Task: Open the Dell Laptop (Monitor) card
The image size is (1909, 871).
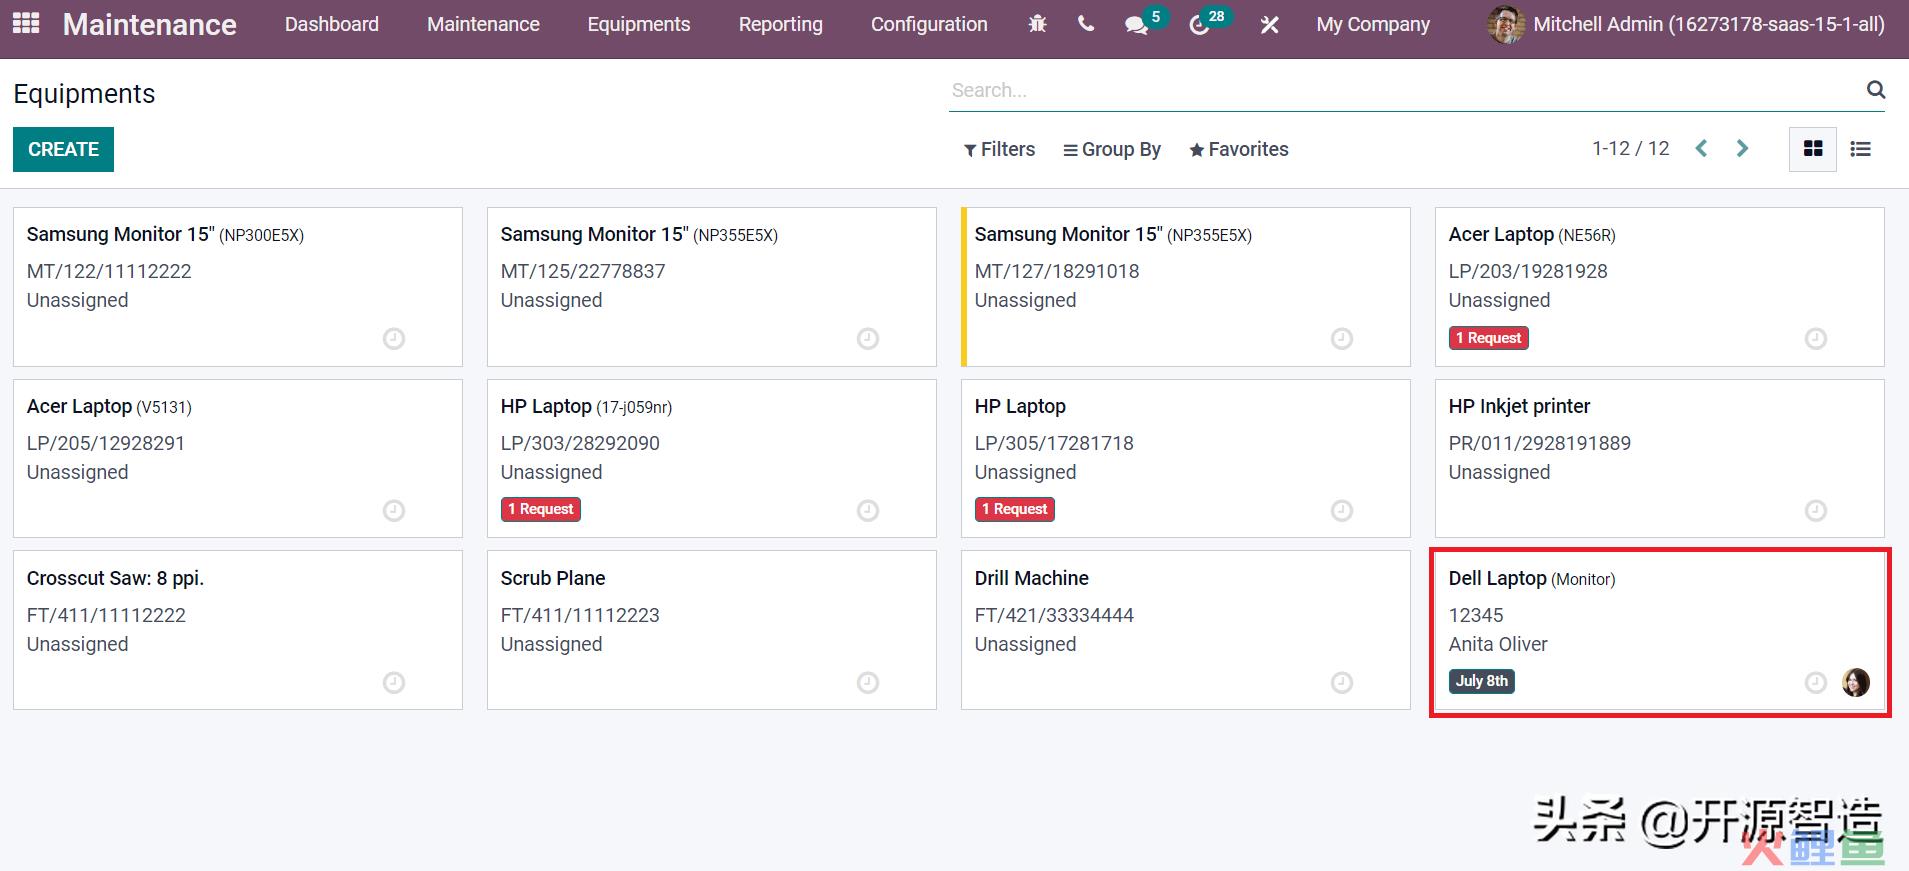Action: coord(1660,630)
